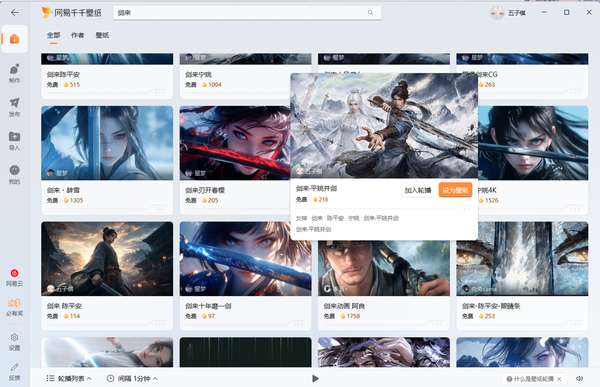Dismiss the 什么是壁纸轮播 tip
The width and height of the screenshot is (600, 387).
(x=559, y=379)
